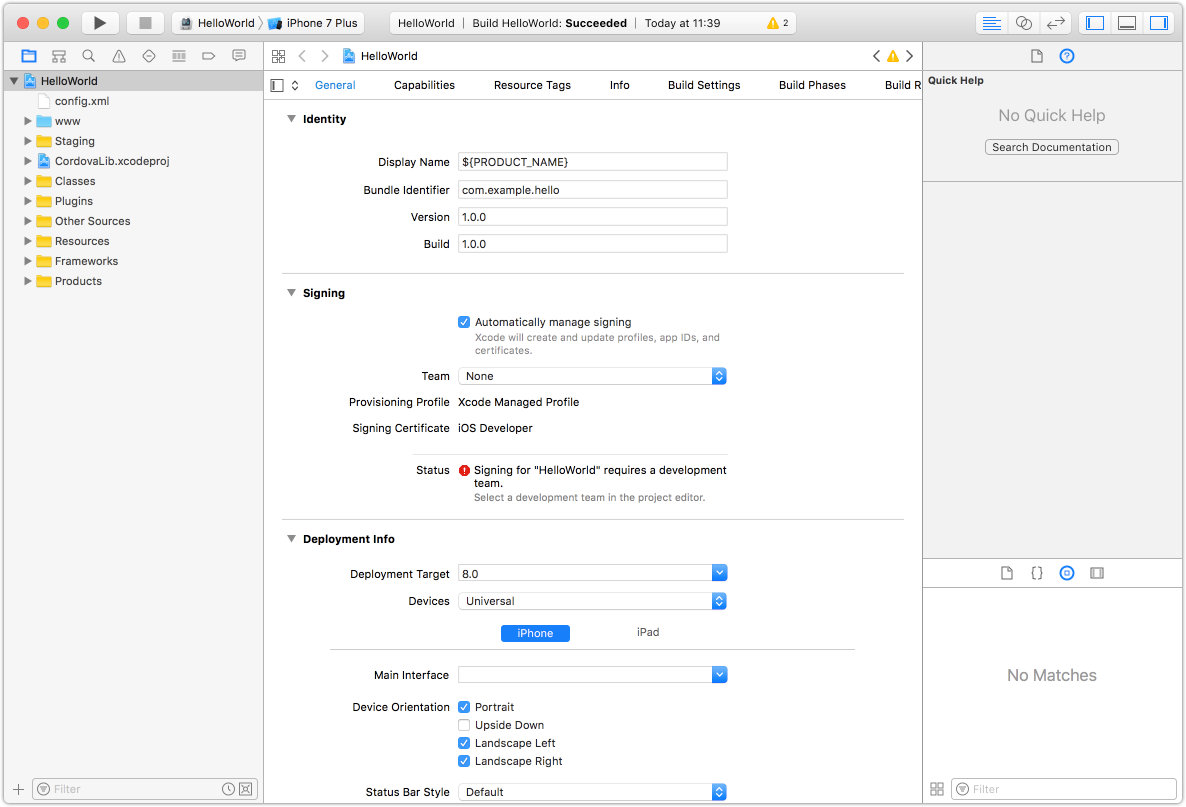Switch to the Info tab
Screen dimensions: 1186x807
619,85
